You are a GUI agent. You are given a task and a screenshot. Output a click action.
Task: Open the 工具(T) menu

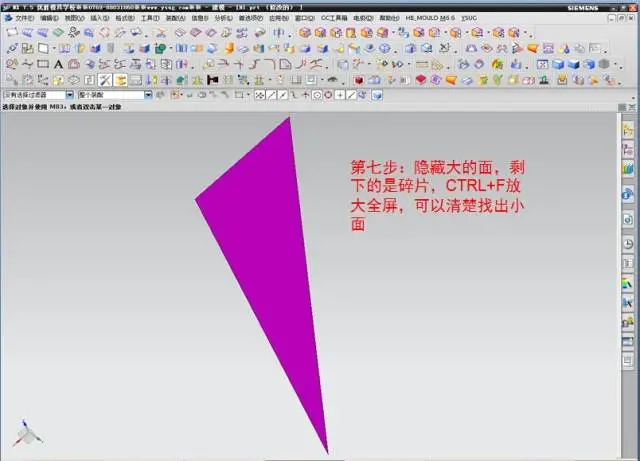click(150, 18)
